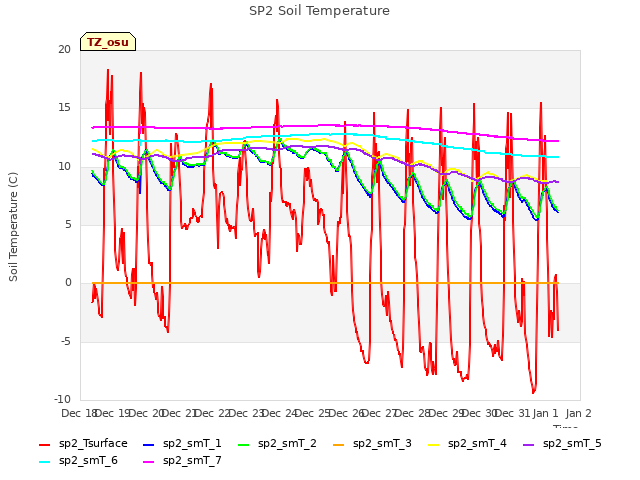This screenshot has height=480, width=640.
Task: Click the Jan 2 x-axis label
Action: (x=578, y=413)
